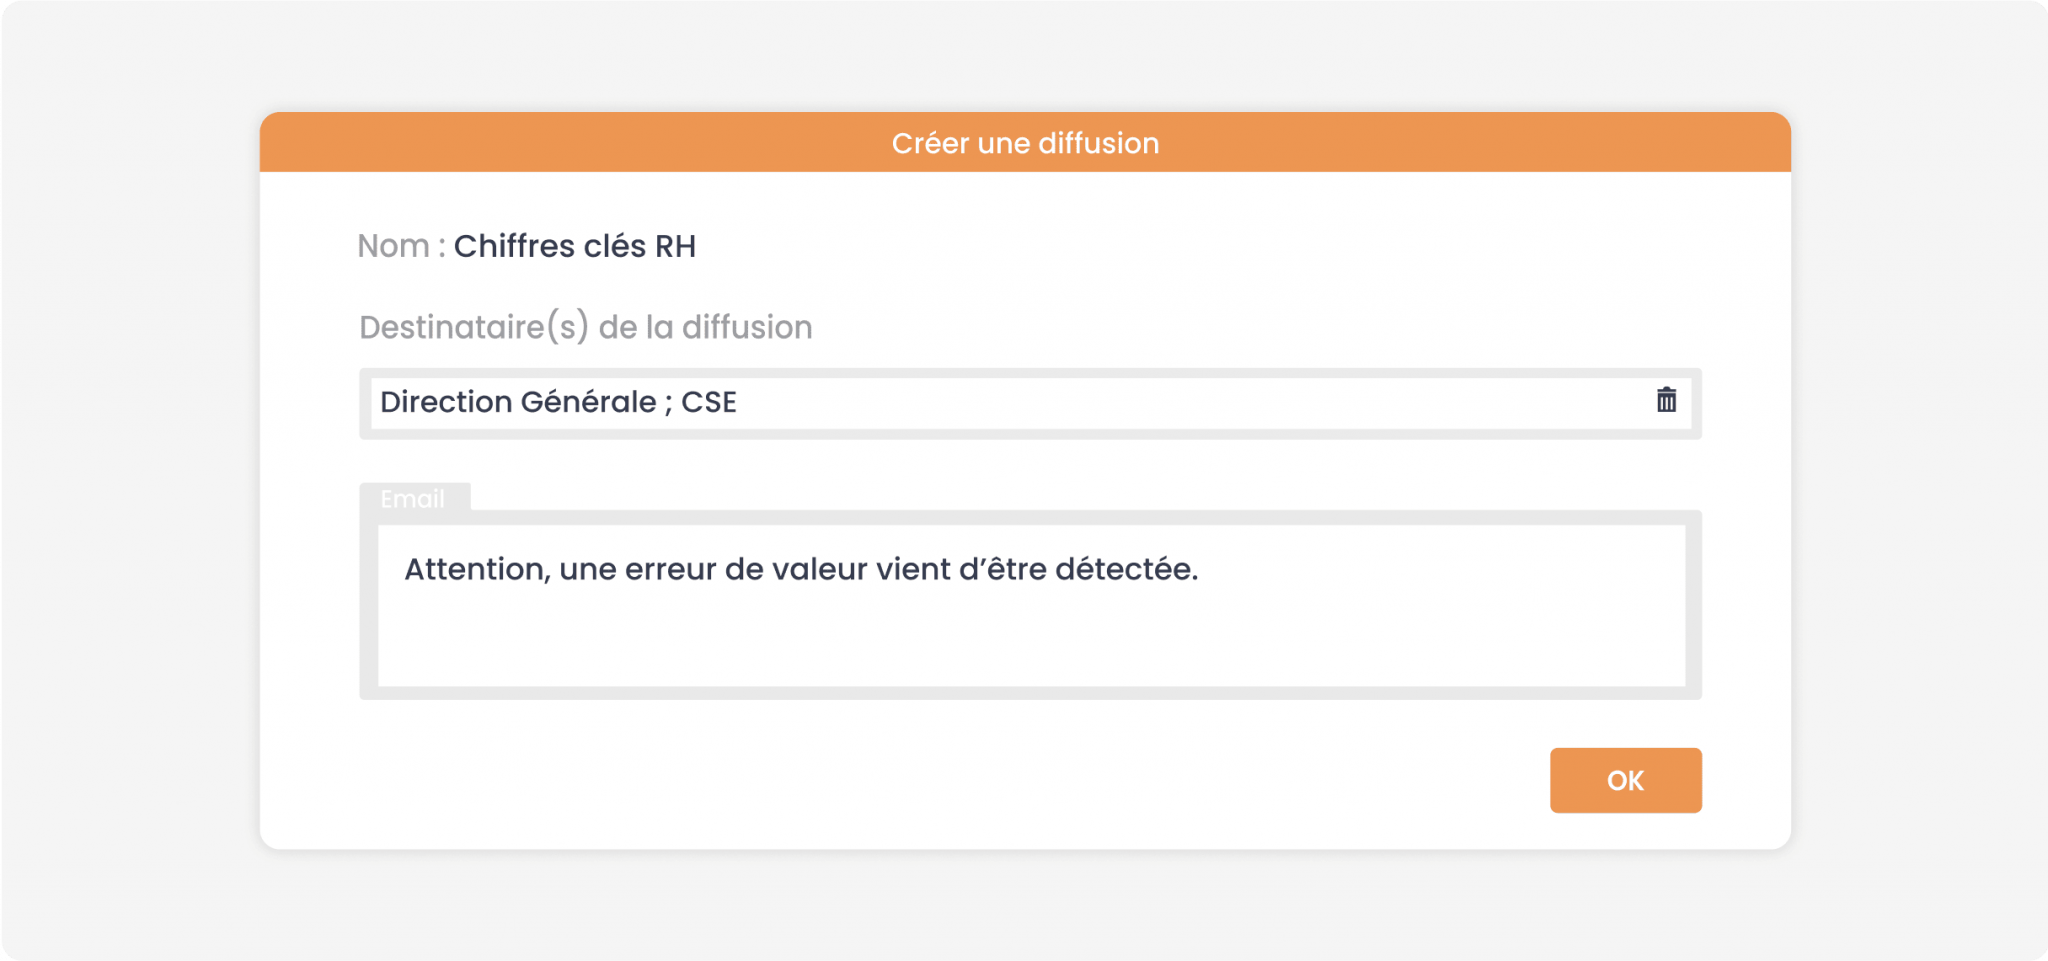Click the 'Créer une diffusion' dialog title

pos(1025,143)
